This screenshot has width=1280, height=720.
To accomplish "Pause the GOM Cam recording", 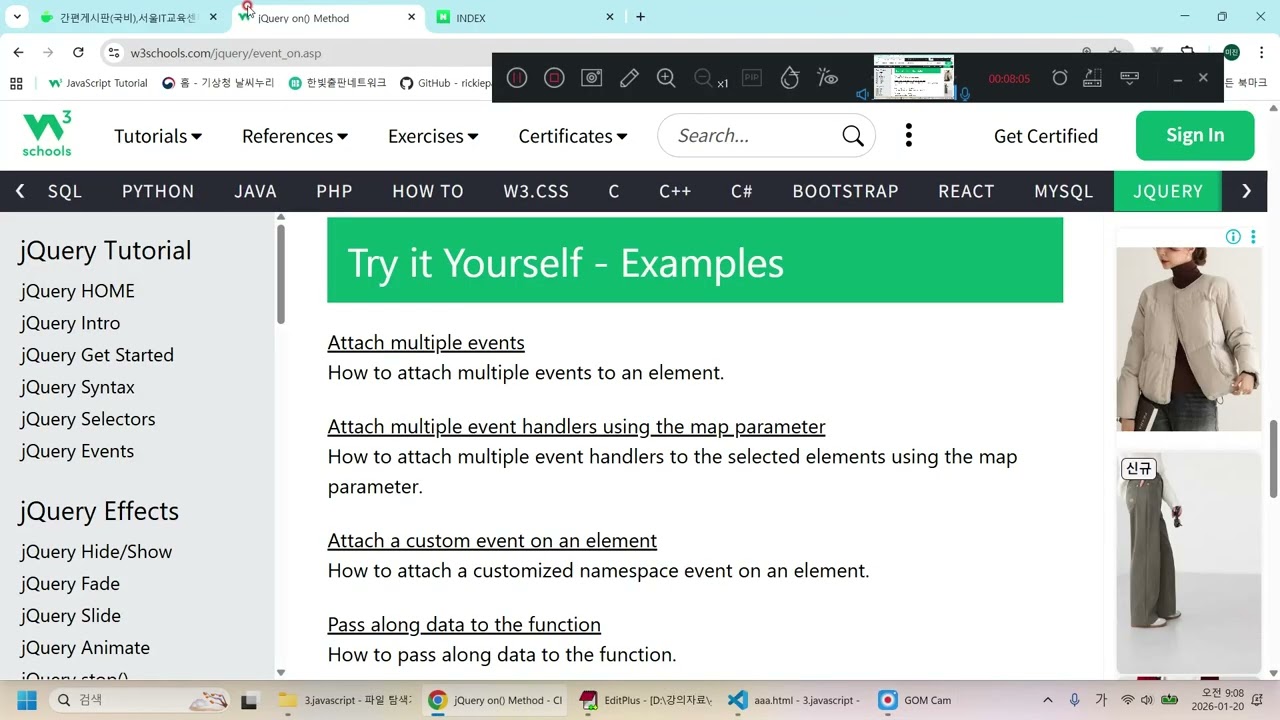I will [517, 78].
